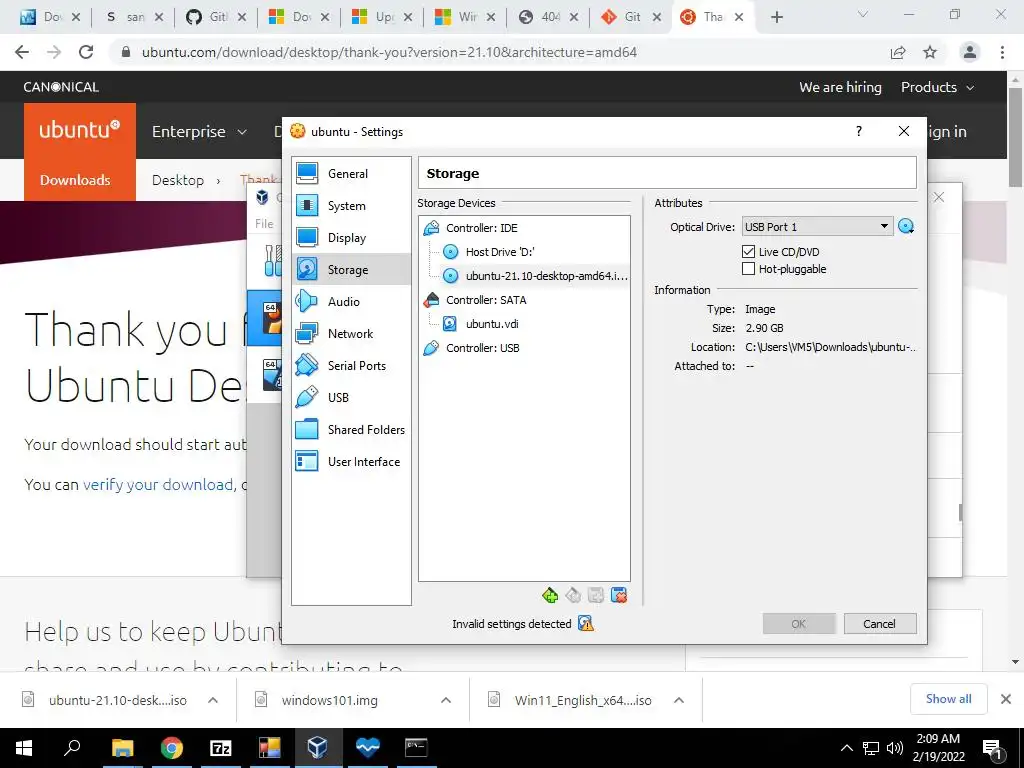
Task: Show hidden system tray icons
Action: tap(846, 748)
